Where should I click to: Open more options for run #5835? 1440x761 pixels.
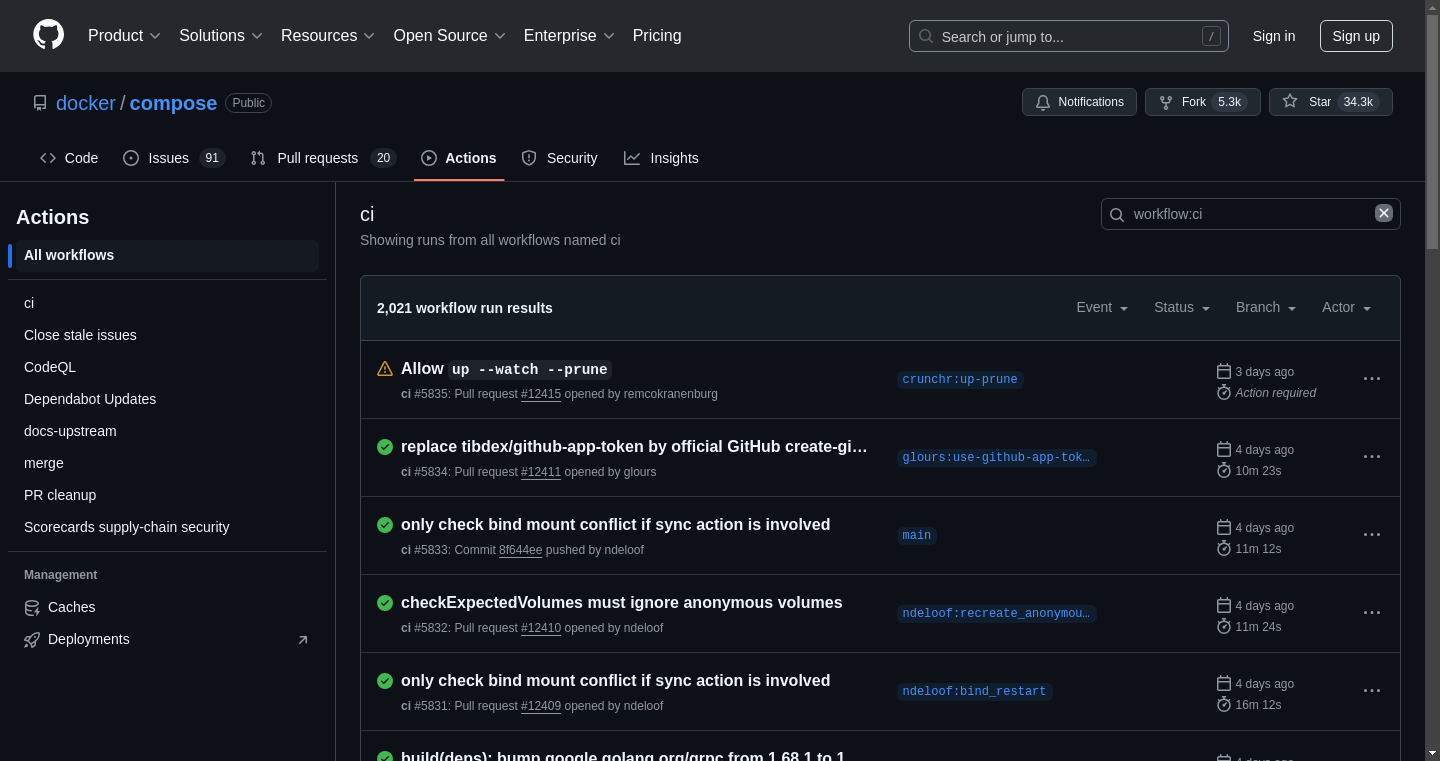point(1372,379)
